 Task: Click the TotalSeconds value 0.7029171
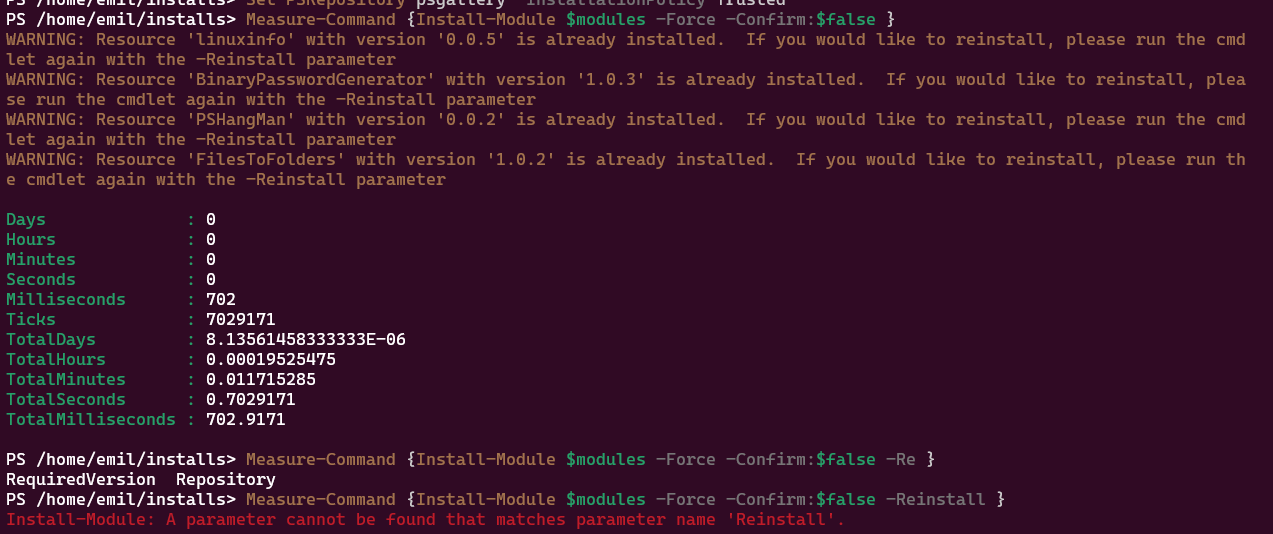click(251, 400)
